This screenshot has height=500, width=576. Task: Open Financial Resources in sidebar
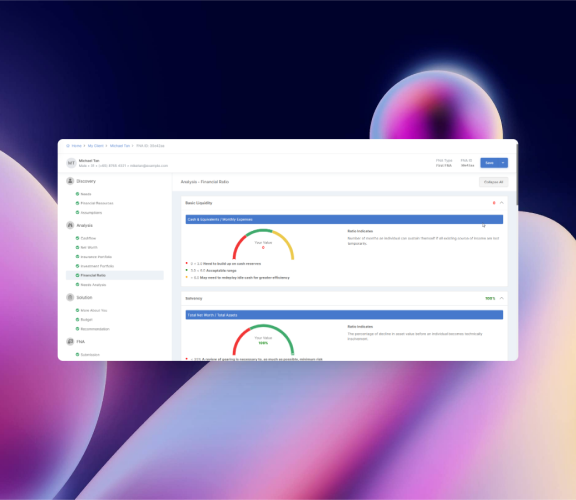click(x=97, y=203)
